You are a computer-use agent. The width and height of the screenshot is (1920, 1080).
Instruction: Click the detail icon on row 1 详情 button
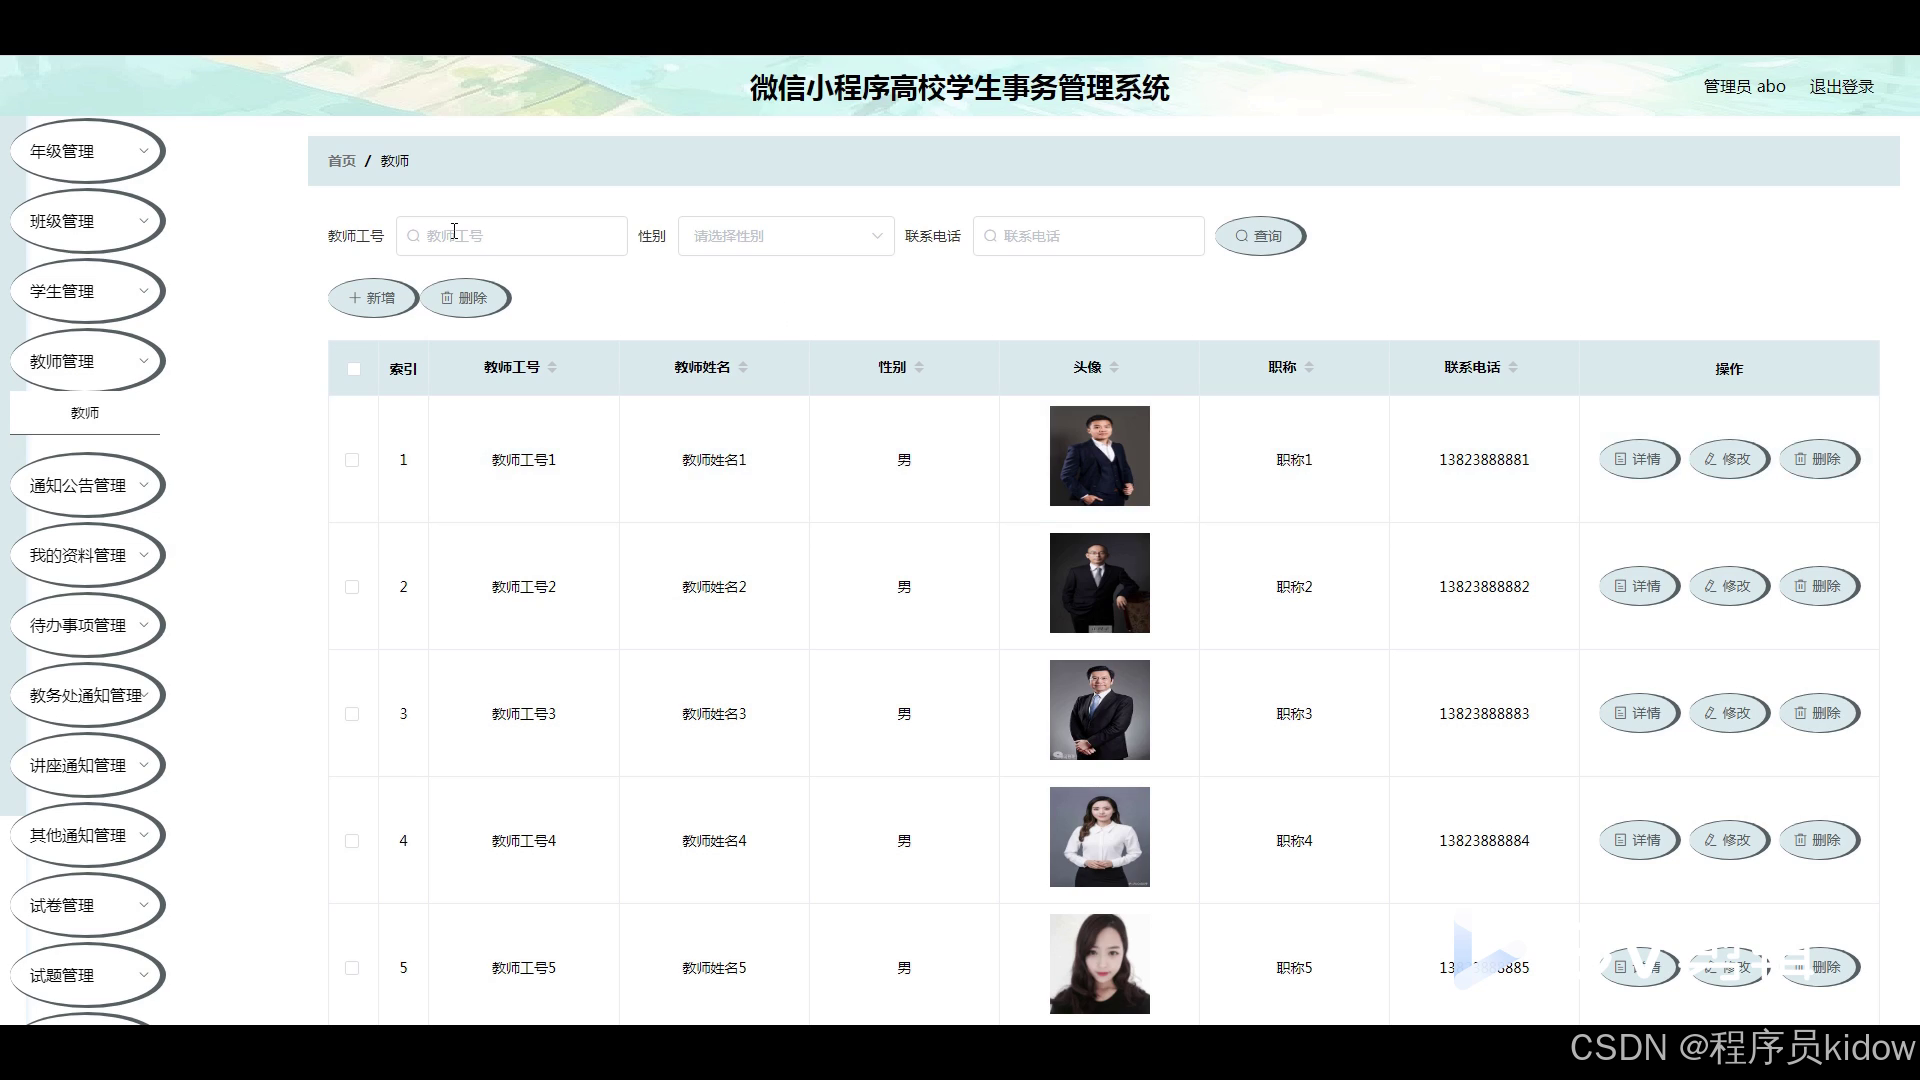[1620, 459]
